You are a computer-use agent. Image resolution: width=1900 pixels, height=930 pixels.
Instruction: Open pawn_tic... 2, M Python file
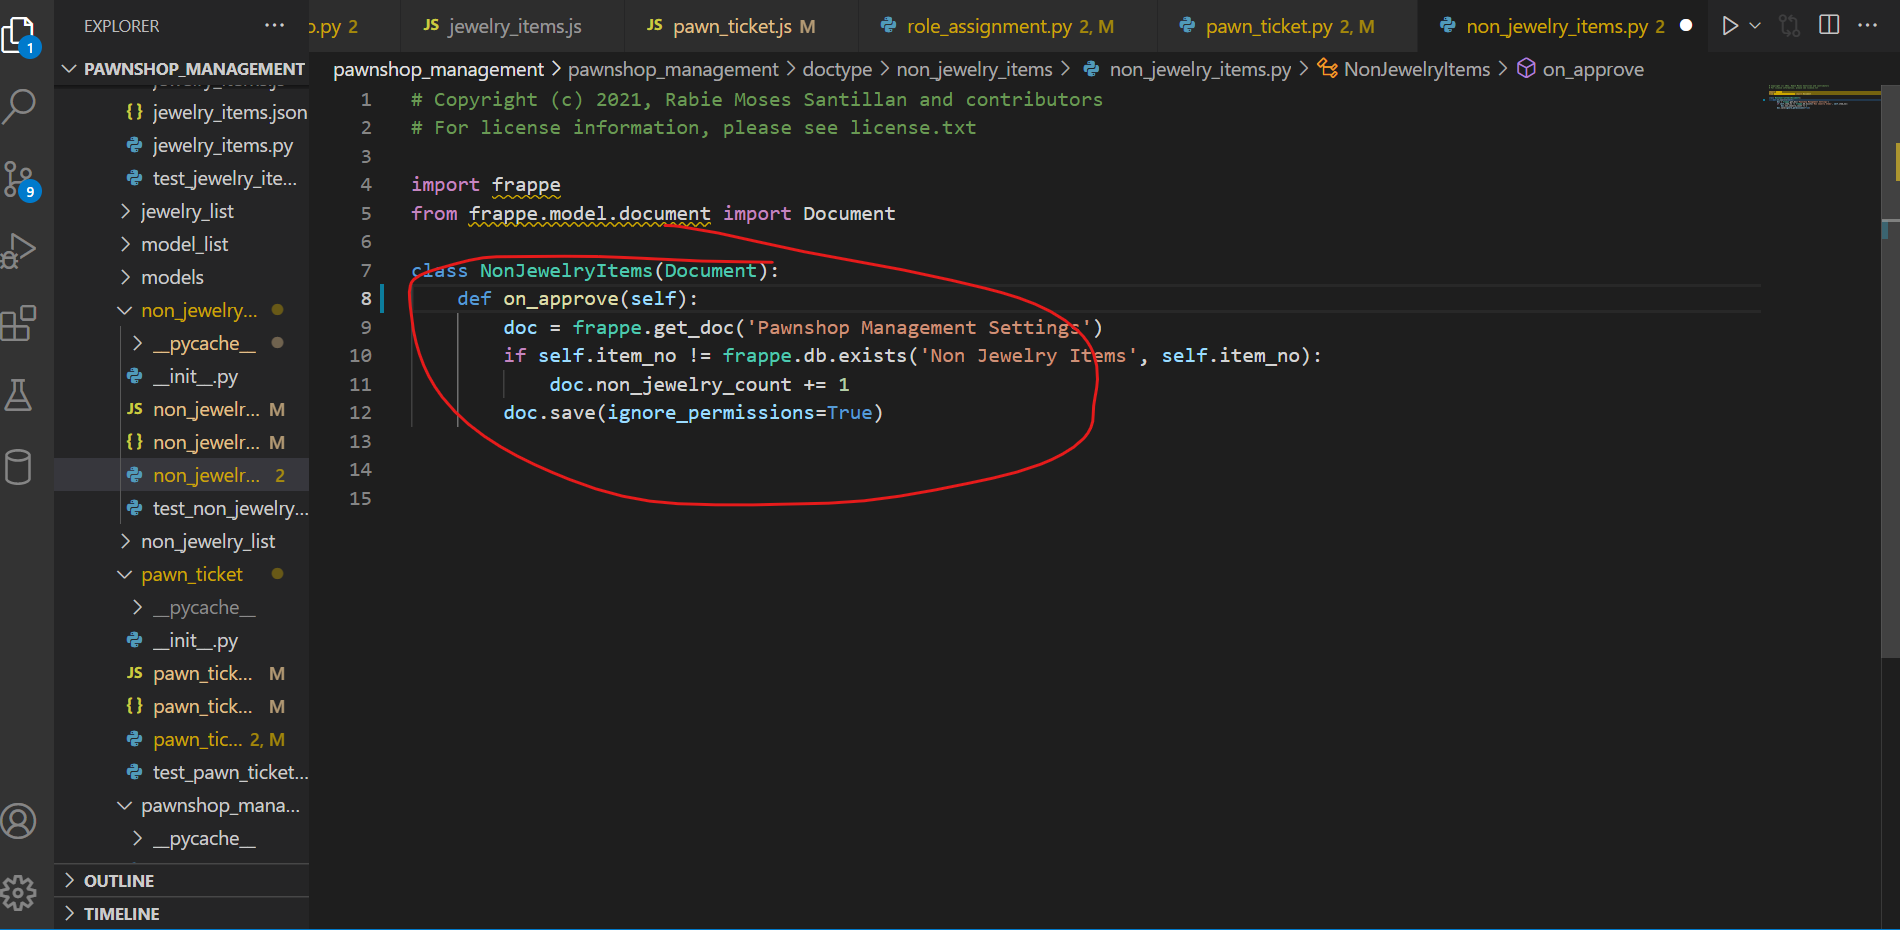tap(182, 739)
